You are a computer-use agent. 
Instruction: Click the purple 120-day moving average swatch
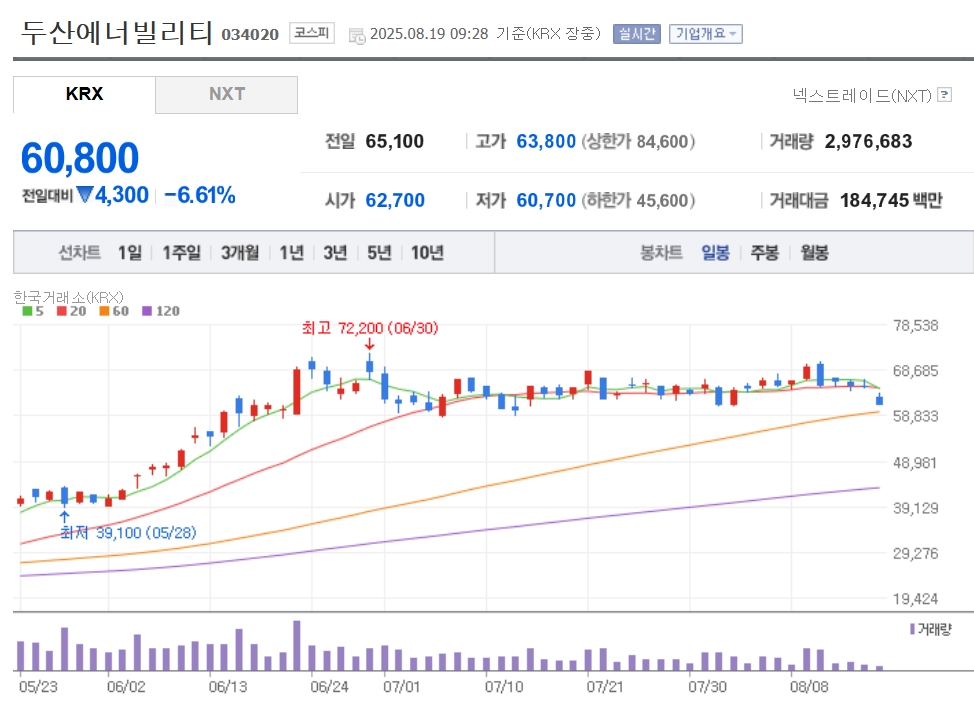pos(147,311)
